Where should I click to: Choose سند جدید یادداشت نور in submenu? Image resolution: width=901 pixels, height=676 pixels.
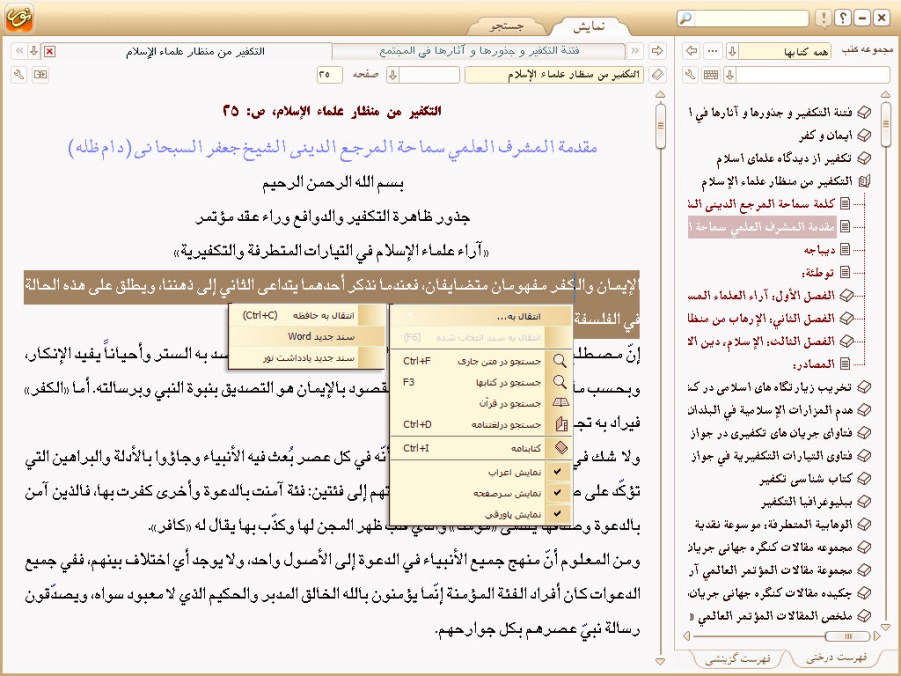tap(307, 358)
